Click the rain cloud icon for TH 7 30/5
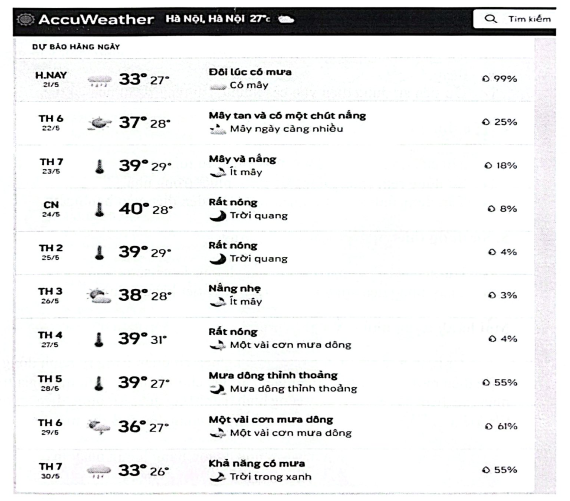This screenshot has height=501, width=570. coord(99,470)
